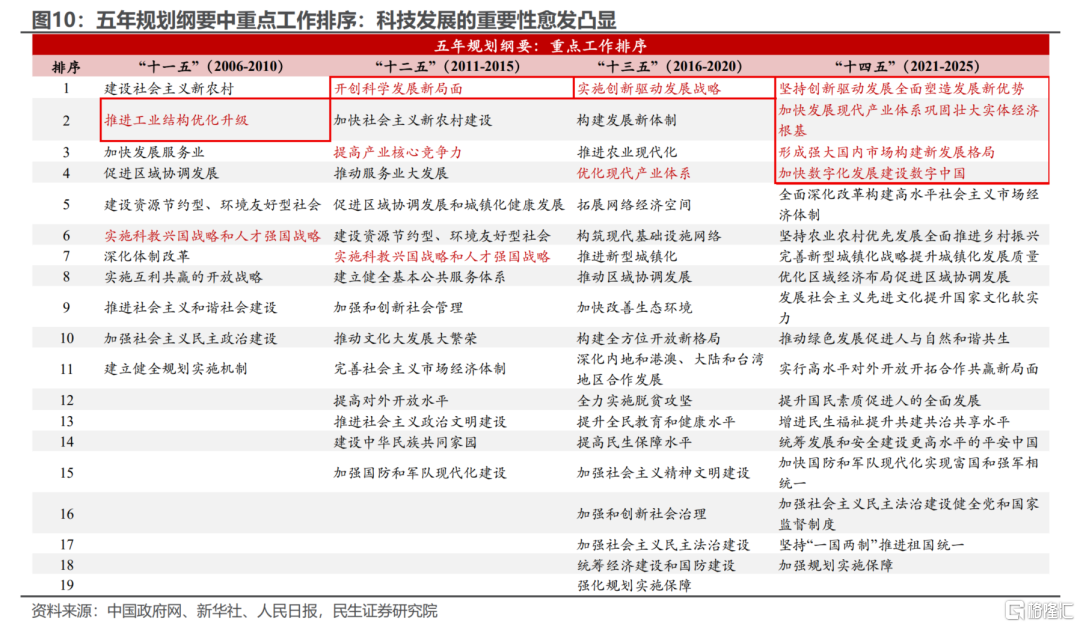The width and height of the screenshot is (1080, 627).
Task: Click cell '加快发展现代产业体系巩固壮大实体经济根基'
Action: (908, 120)
